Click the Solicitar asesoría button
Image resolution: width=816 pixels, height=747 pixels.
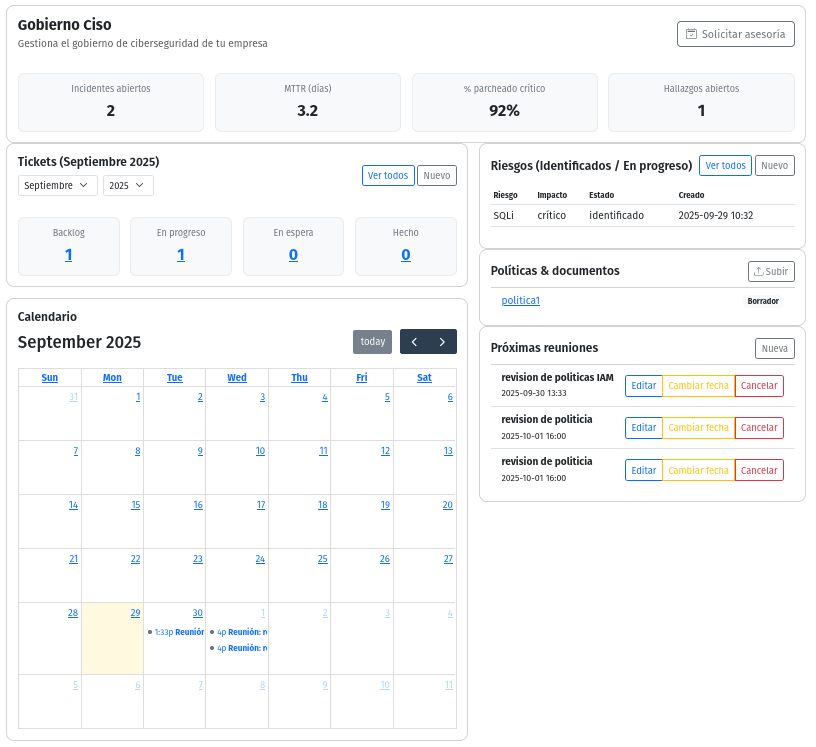coord(735,34)
